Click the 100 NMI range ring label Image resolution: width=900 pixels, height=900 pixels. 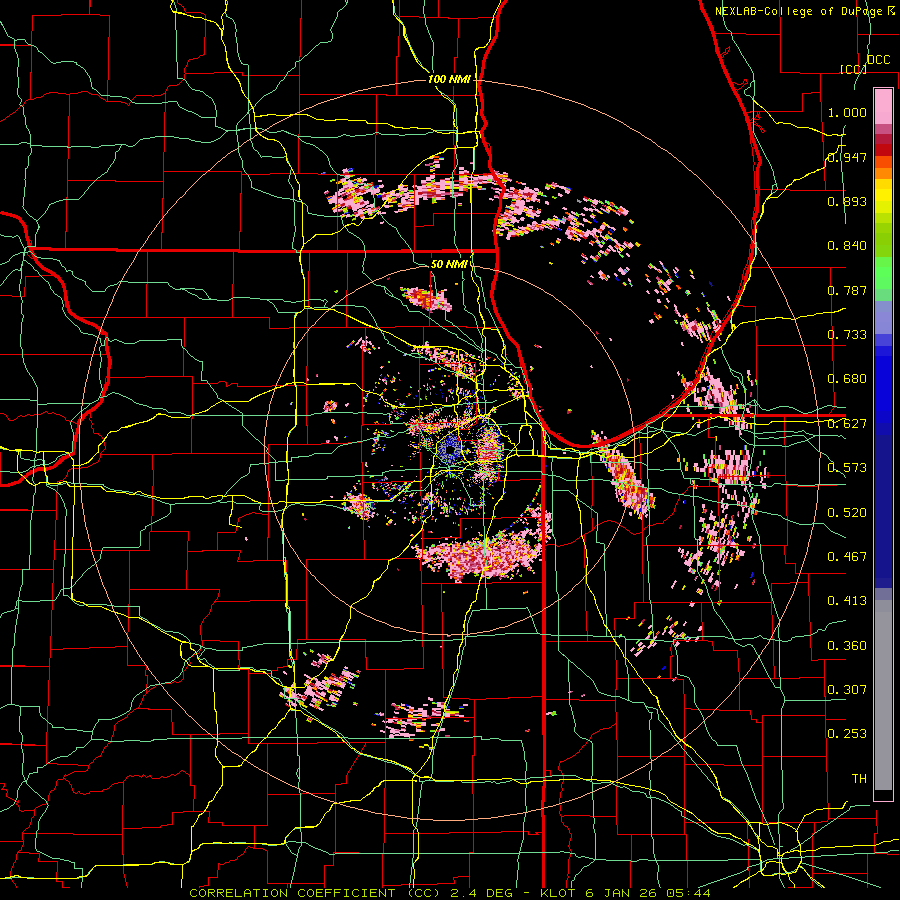click(449, 79)
